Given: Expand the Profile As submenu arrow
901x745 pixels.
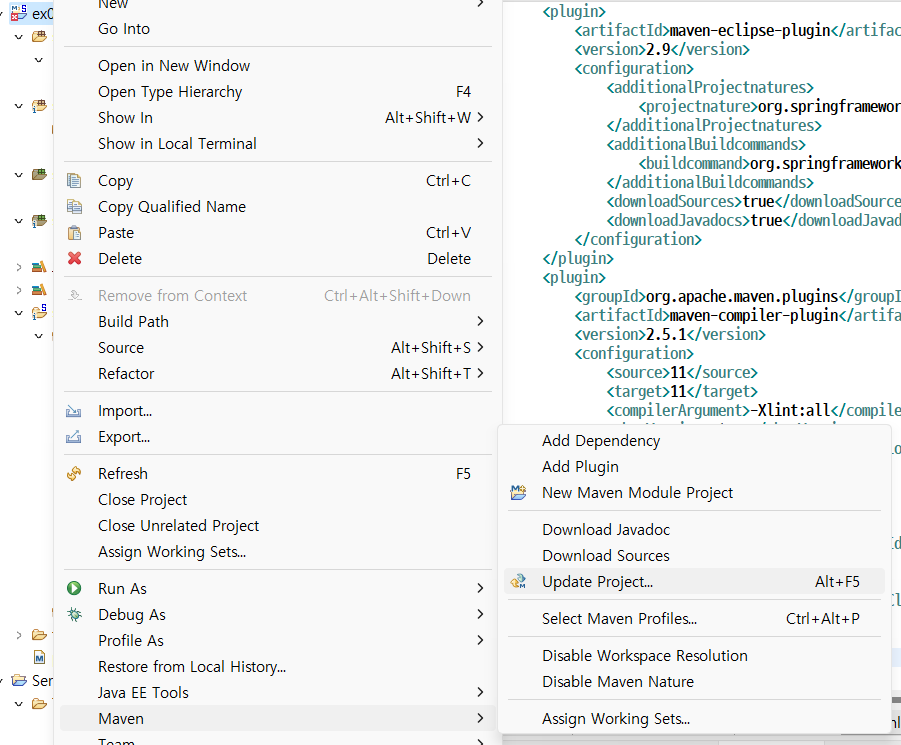Looking at the screenshot, I should [x=480, y=640].
